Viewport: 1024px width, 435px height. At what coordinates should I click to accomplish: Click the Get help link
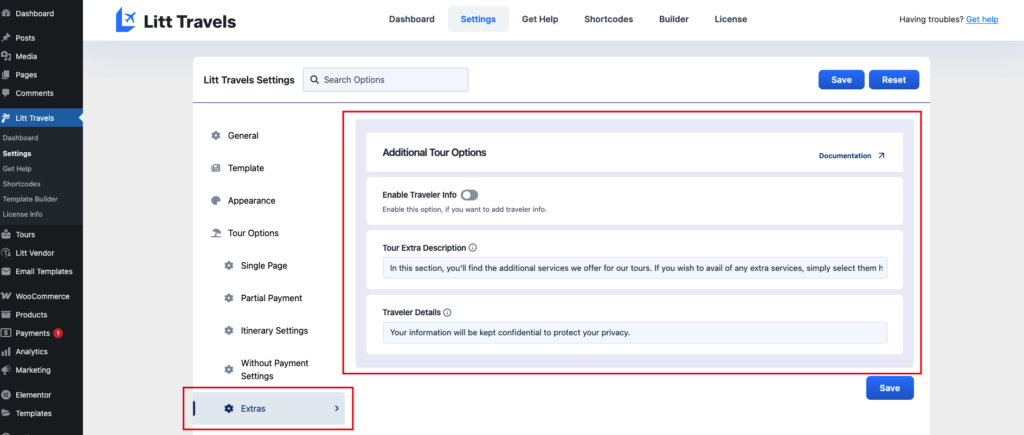(982, 19)
